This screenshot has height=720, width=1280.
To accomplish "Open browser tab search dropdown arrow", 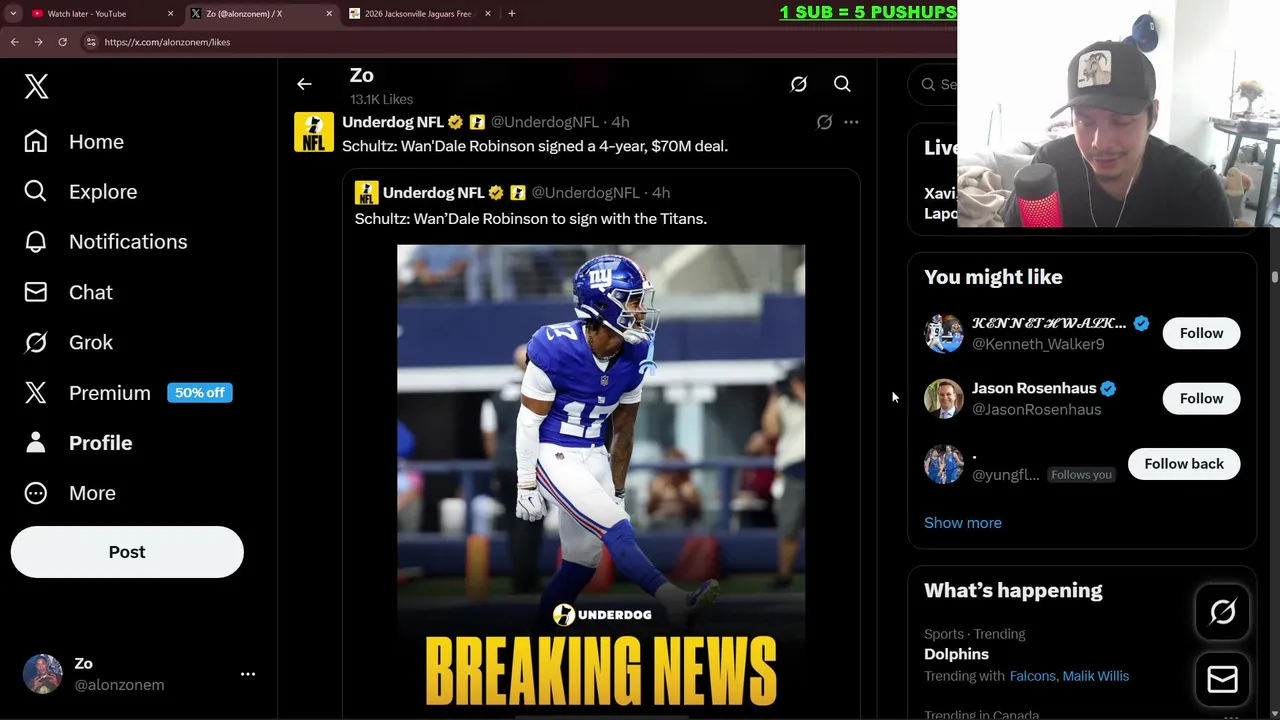I will pyautogui.click(x=13, y=14).
